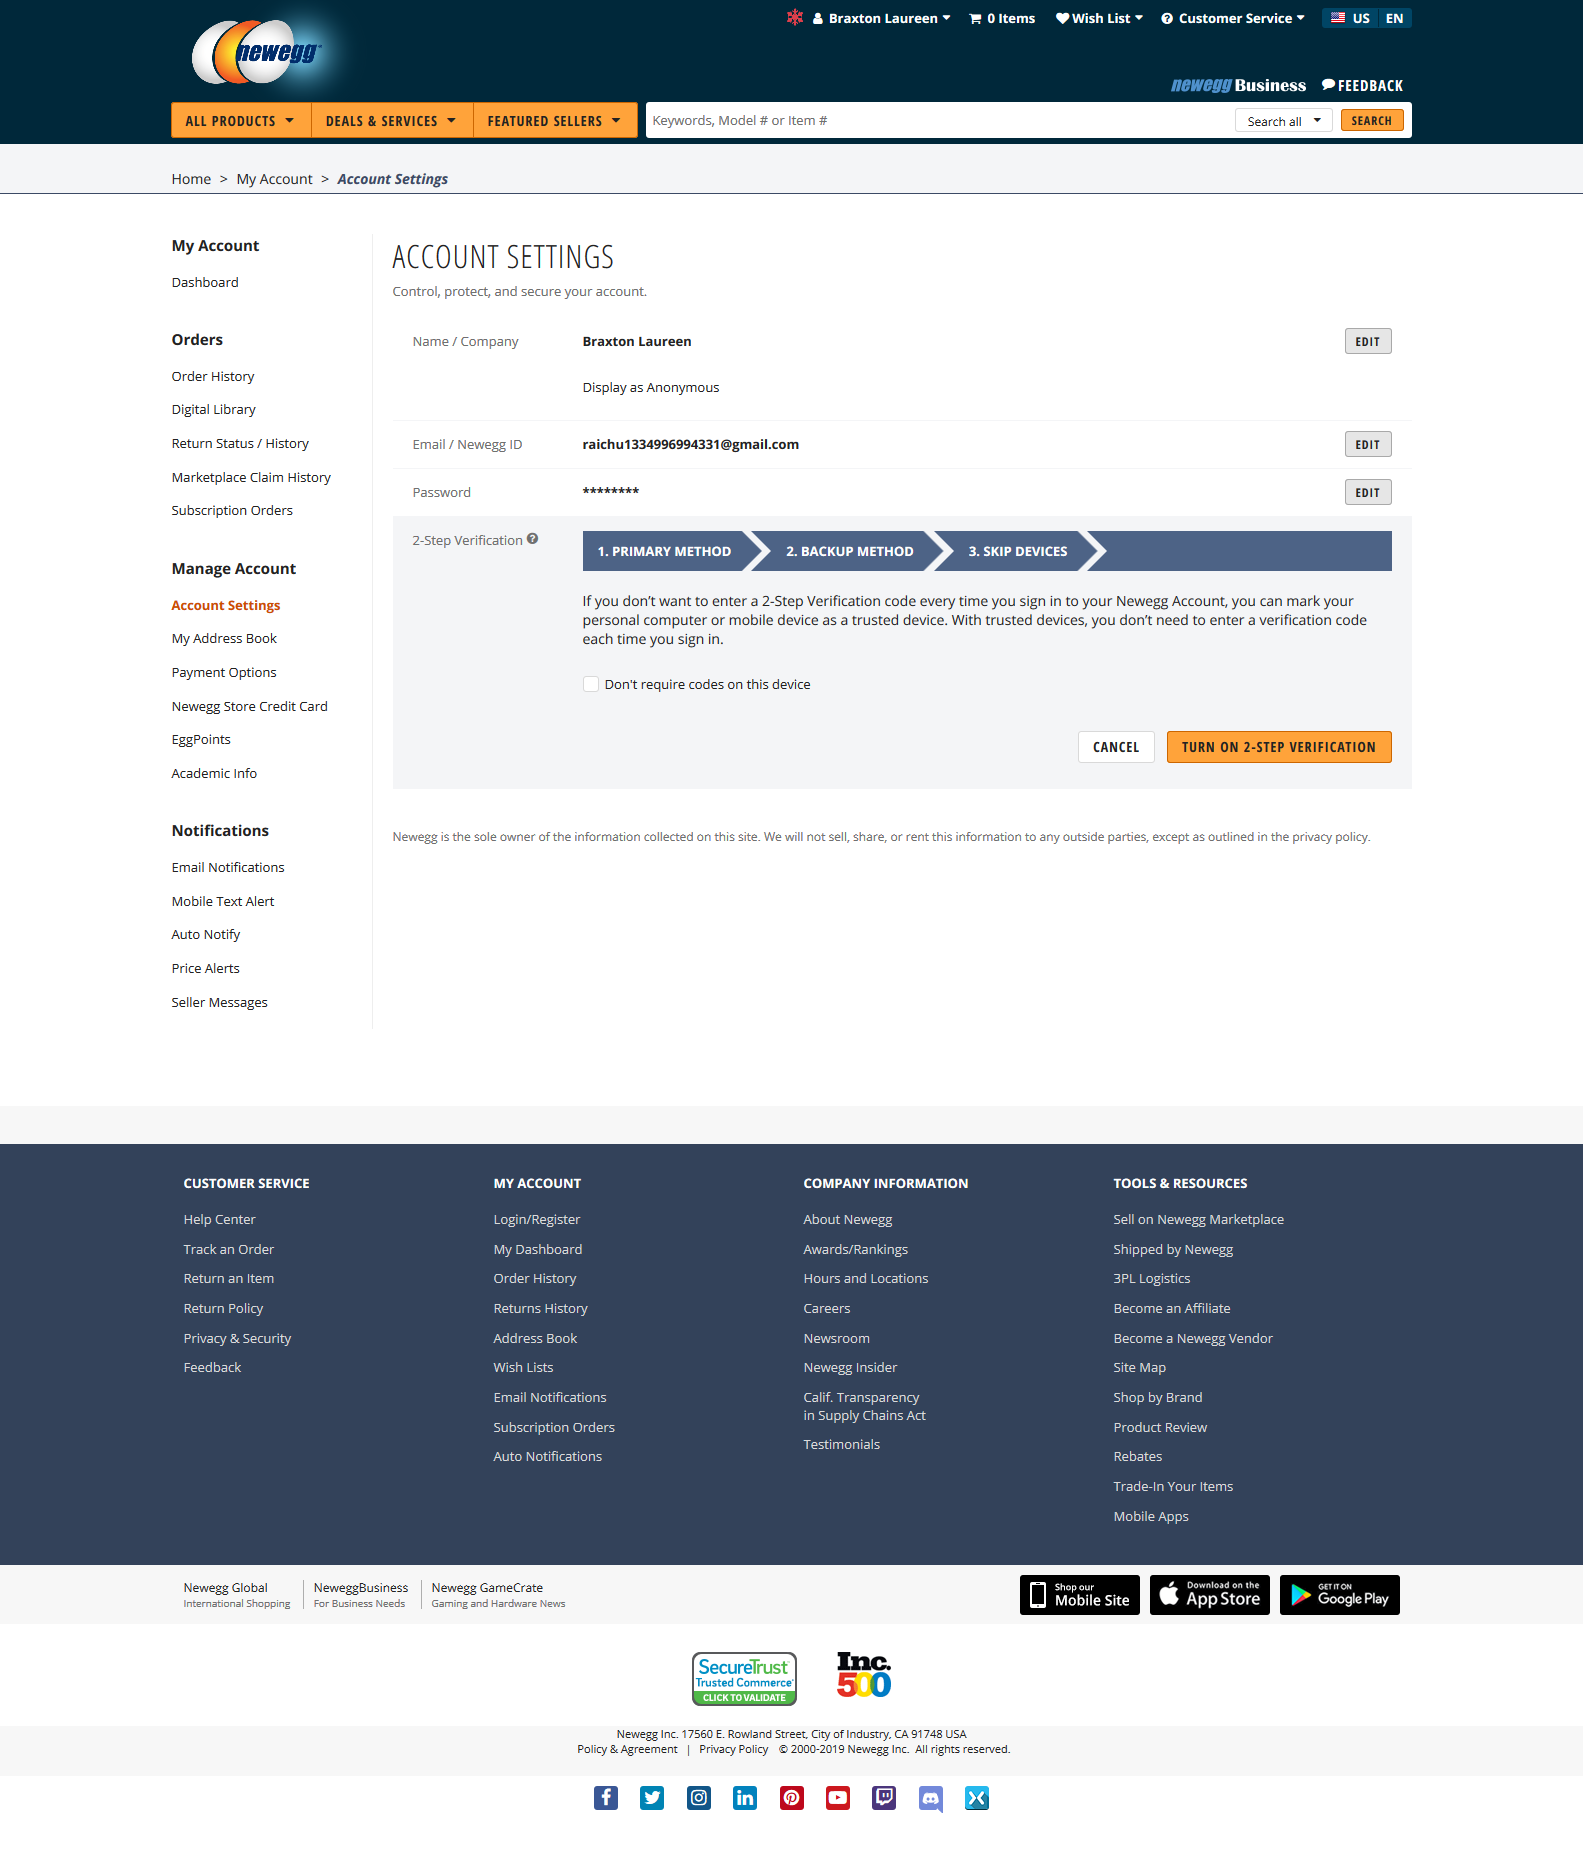This screenshot has height=1858, width=1583.
Task: Open Download on the App Store badge
Action: (1210, 1595)
